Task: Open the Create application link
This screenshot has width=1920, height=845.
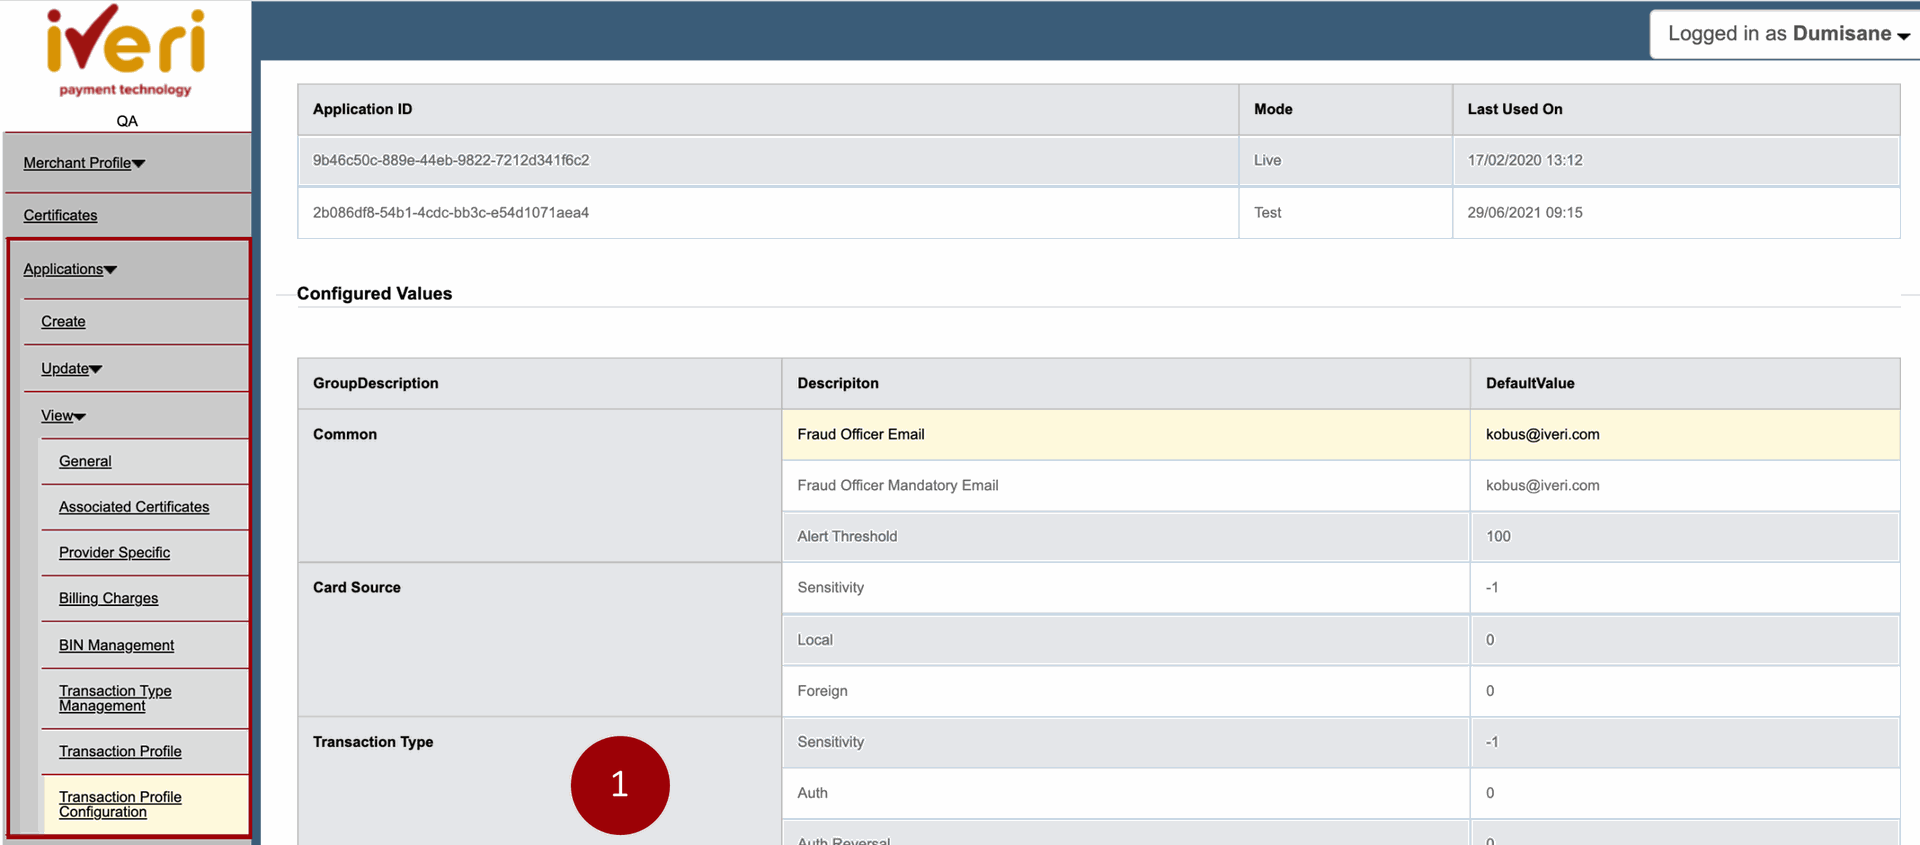Action: tap(63, 321)
